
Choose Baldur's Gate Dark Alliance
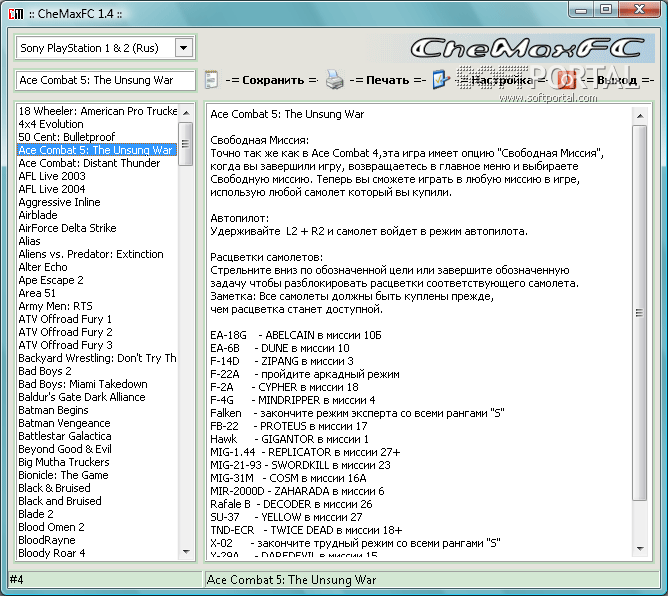97,397
